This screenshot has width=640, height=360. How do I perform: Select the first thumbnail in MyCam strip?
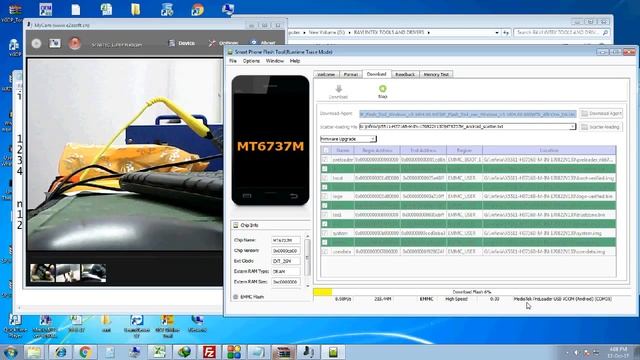click(42, 273)
